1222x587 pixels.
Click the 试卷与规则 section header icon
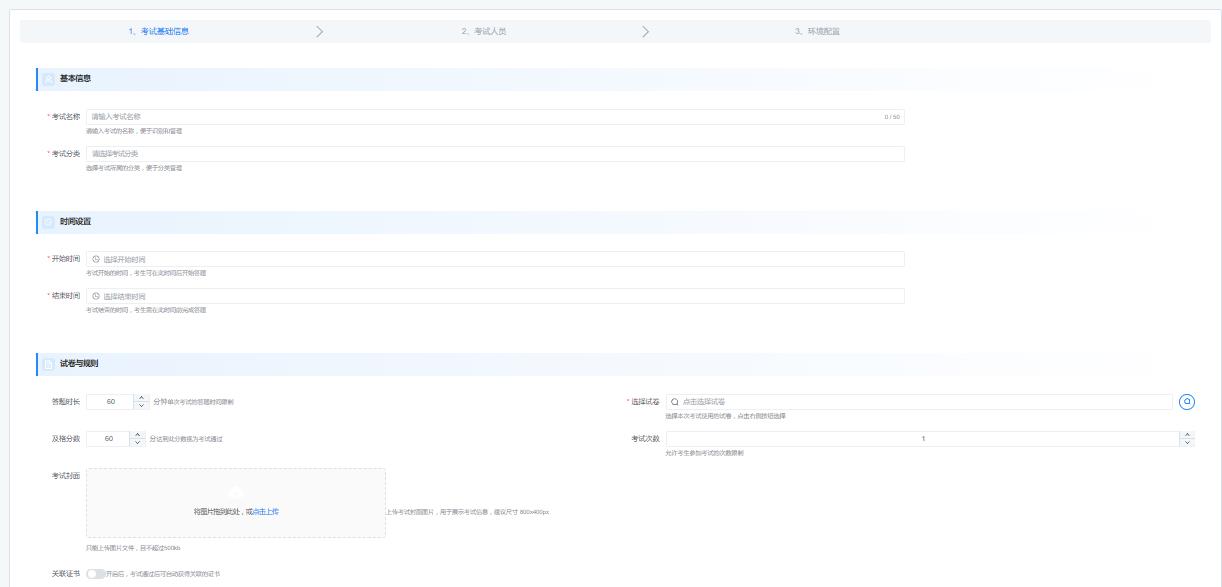point(48,363)
